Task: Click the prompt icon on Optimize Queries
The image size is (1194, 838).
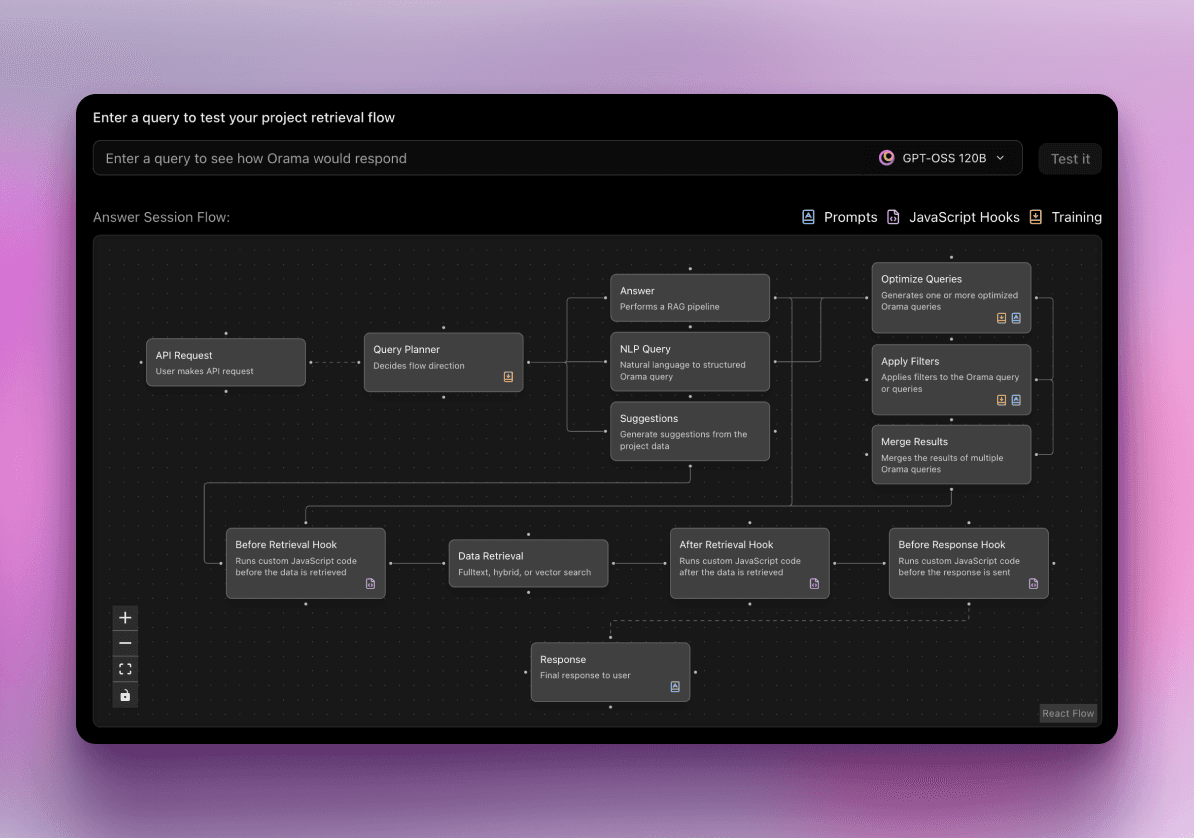Action: [x=1016, y=318]
